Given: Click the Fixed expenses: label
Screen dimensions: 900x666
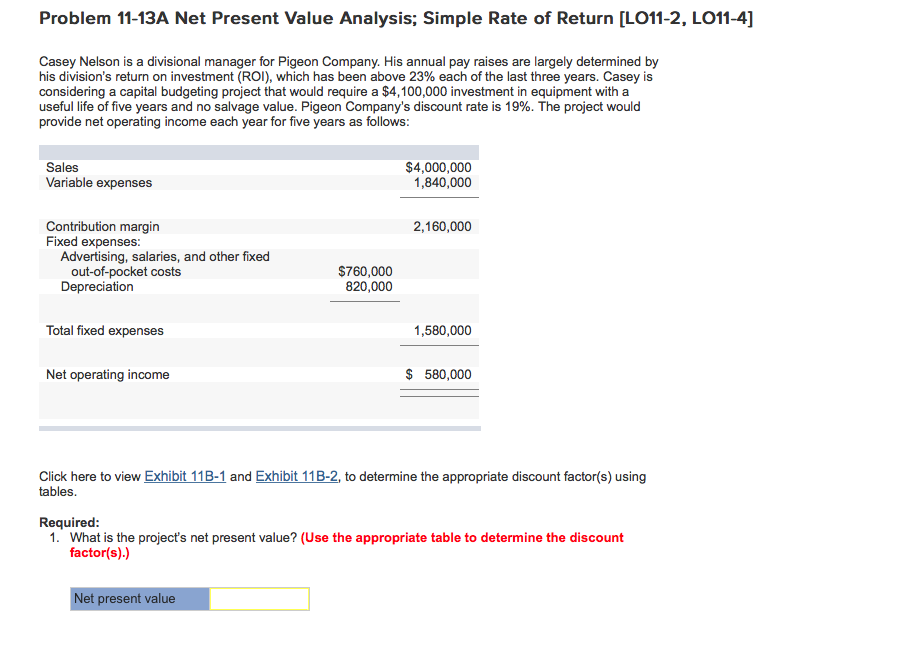Looking at the screenshot, I should pyautogui.click(x=93, y=242).
